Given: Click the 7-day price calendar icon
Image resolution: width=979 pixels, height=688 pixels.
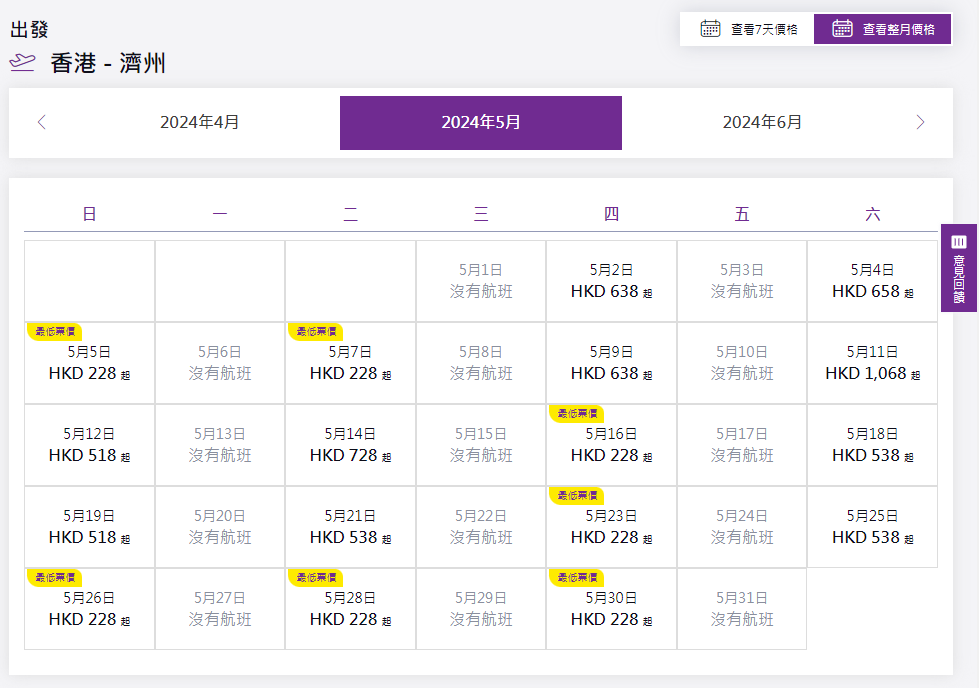Looking at the screenshot, I should (710, 29).
